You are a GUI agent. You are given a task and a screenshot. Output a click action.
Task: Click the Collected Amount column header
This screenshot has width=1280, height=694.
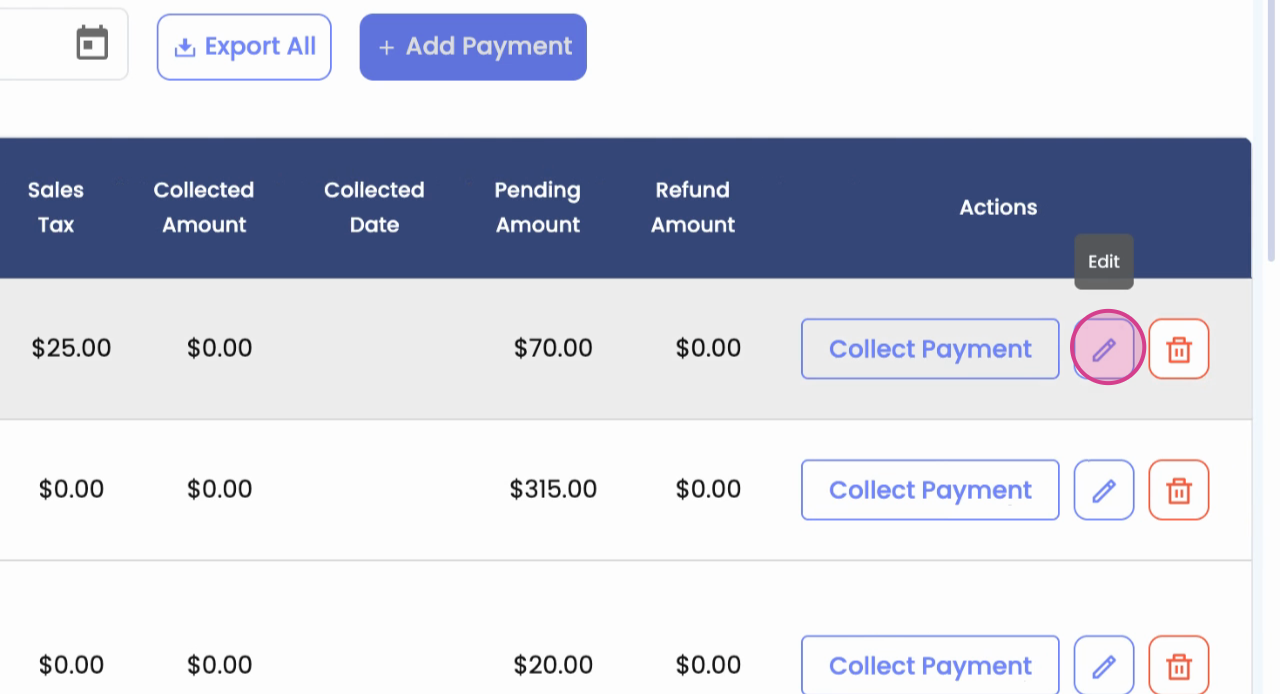(204, 207)
